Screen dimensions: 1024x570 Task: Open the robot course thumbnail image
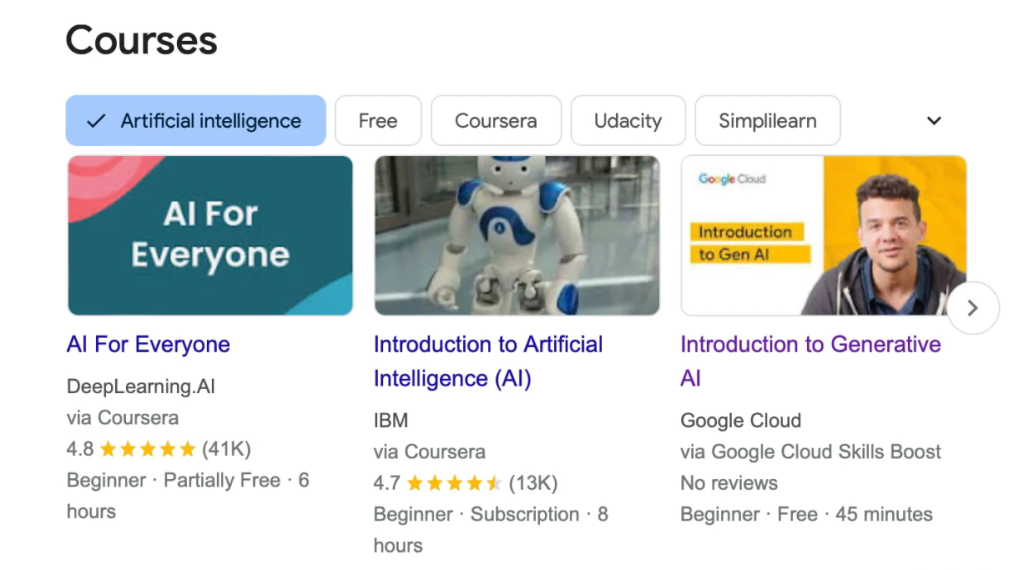517,236
